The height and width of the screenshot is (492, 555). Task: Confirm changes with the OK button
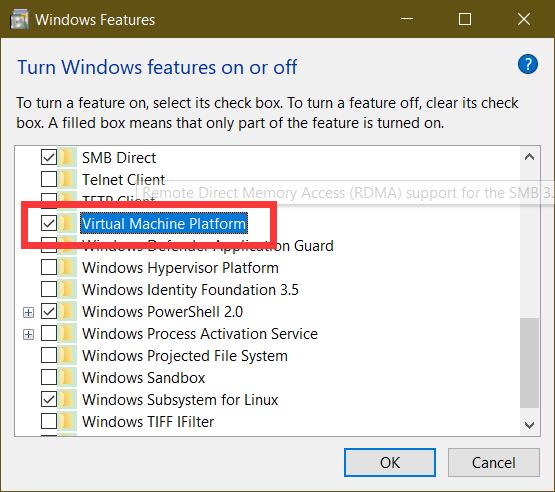[x=390, y=463]
